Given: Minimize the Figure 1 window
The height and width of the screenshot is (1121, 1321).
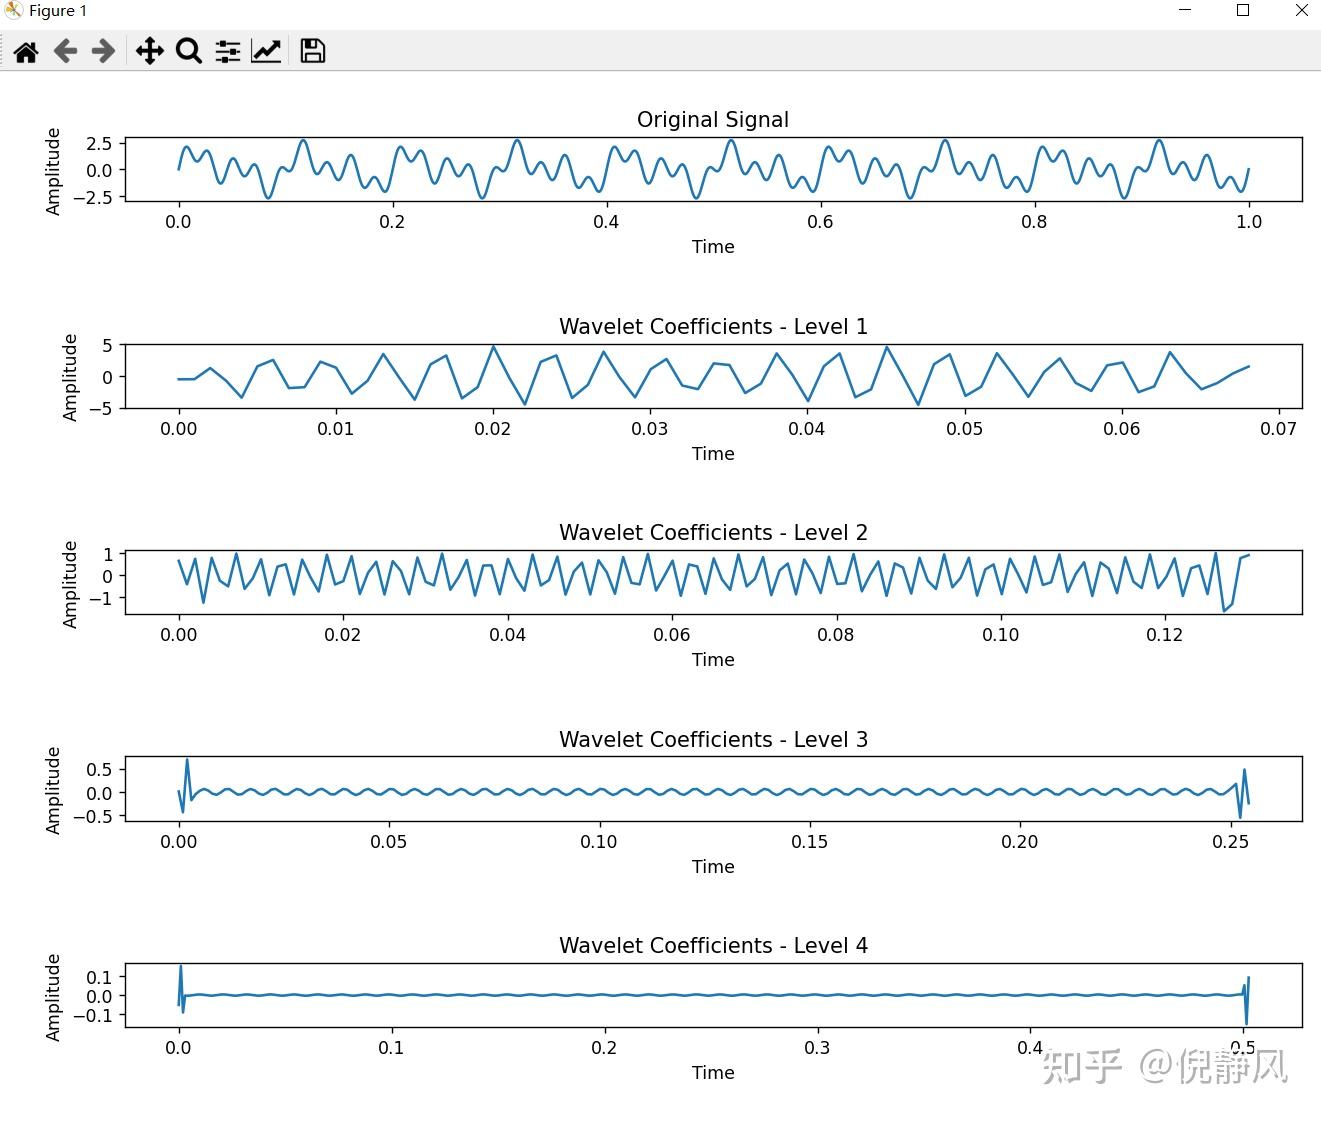Looking at the screenshot, I should [x=1186, y=11].
